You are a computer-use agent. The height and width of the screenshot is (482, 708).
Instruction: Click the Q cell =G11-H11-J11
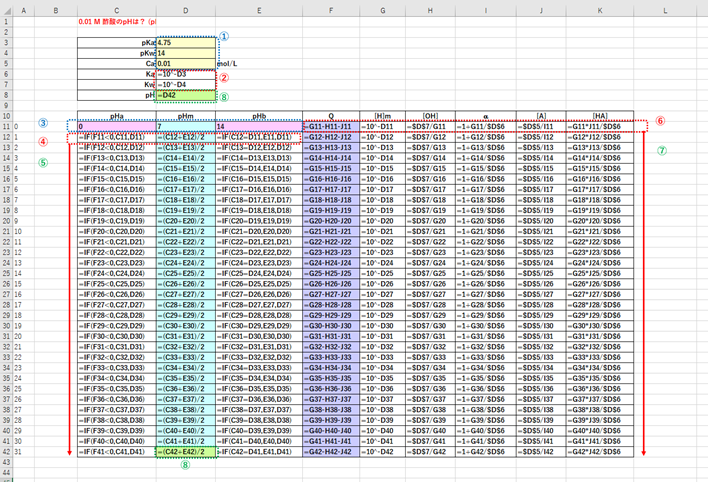(x=331, y=126)
